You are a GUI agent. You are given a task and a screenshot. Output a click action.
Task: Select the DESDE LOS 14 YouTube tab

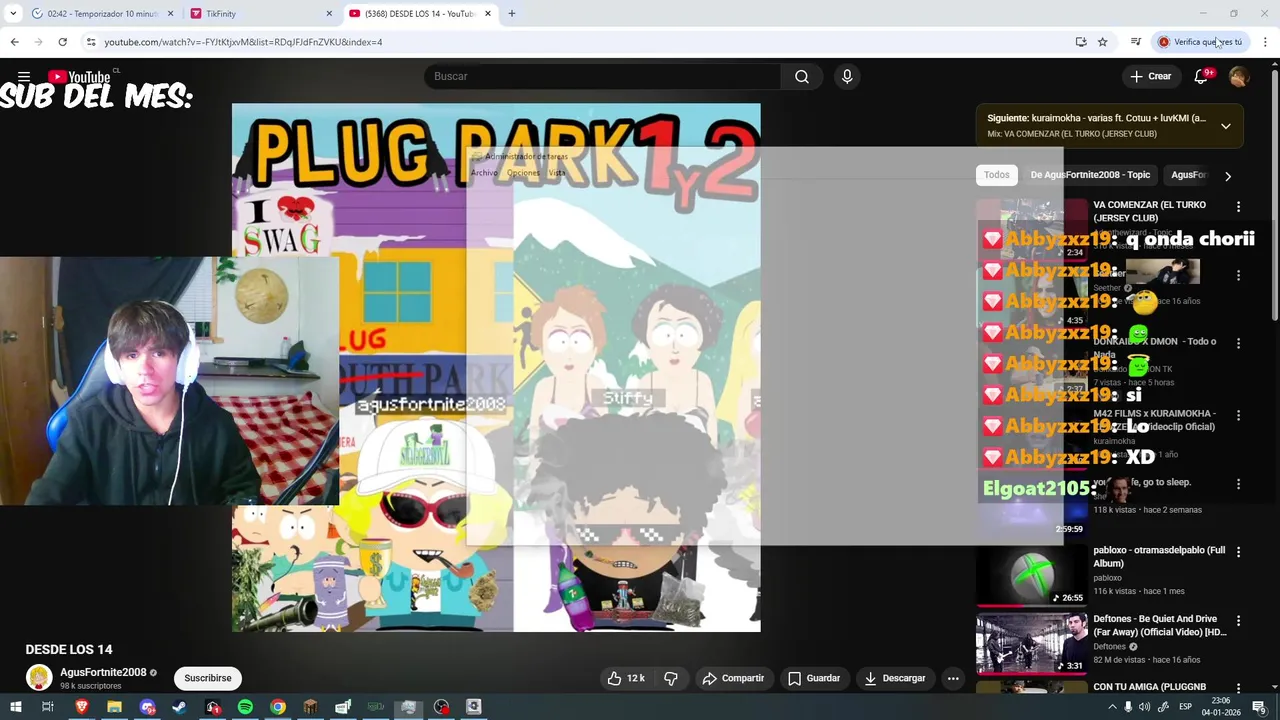[420, 13]
